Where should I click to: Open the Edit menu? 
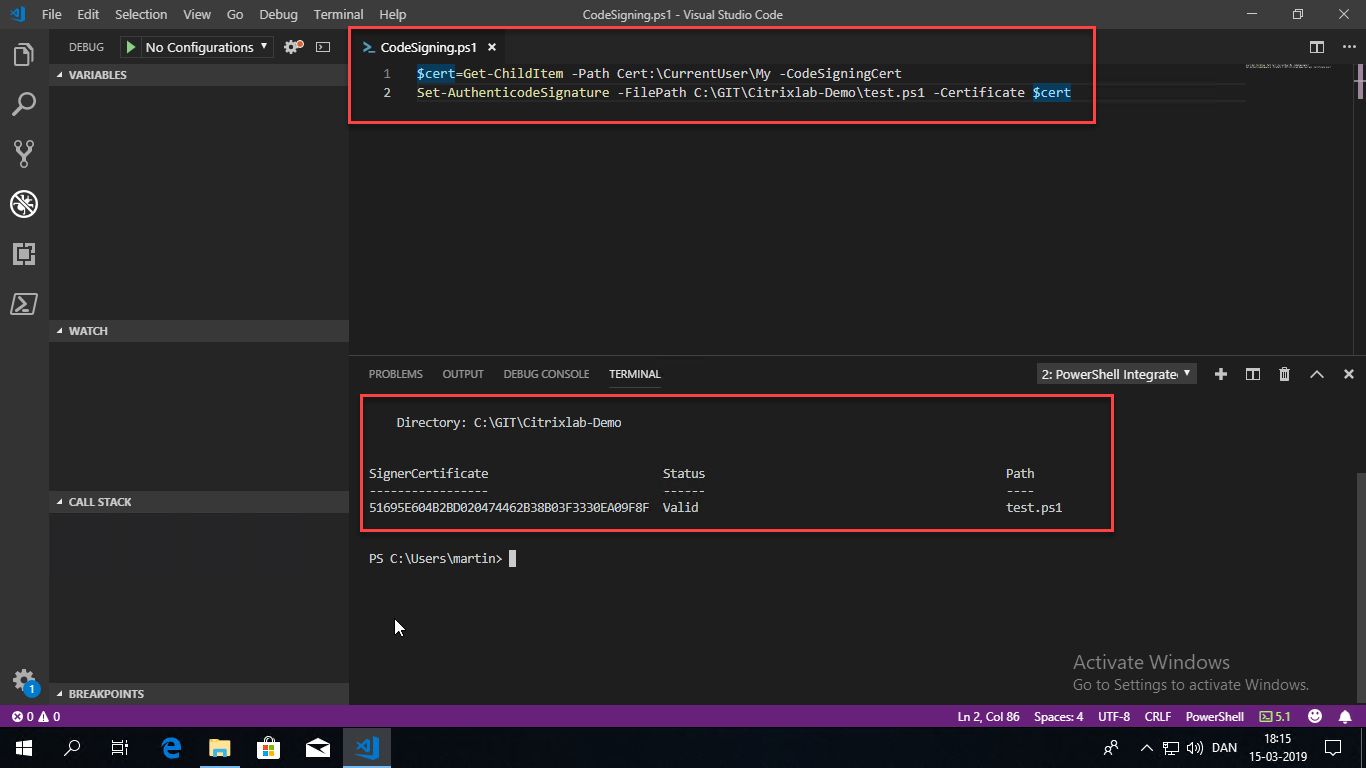tap(88, 14)
